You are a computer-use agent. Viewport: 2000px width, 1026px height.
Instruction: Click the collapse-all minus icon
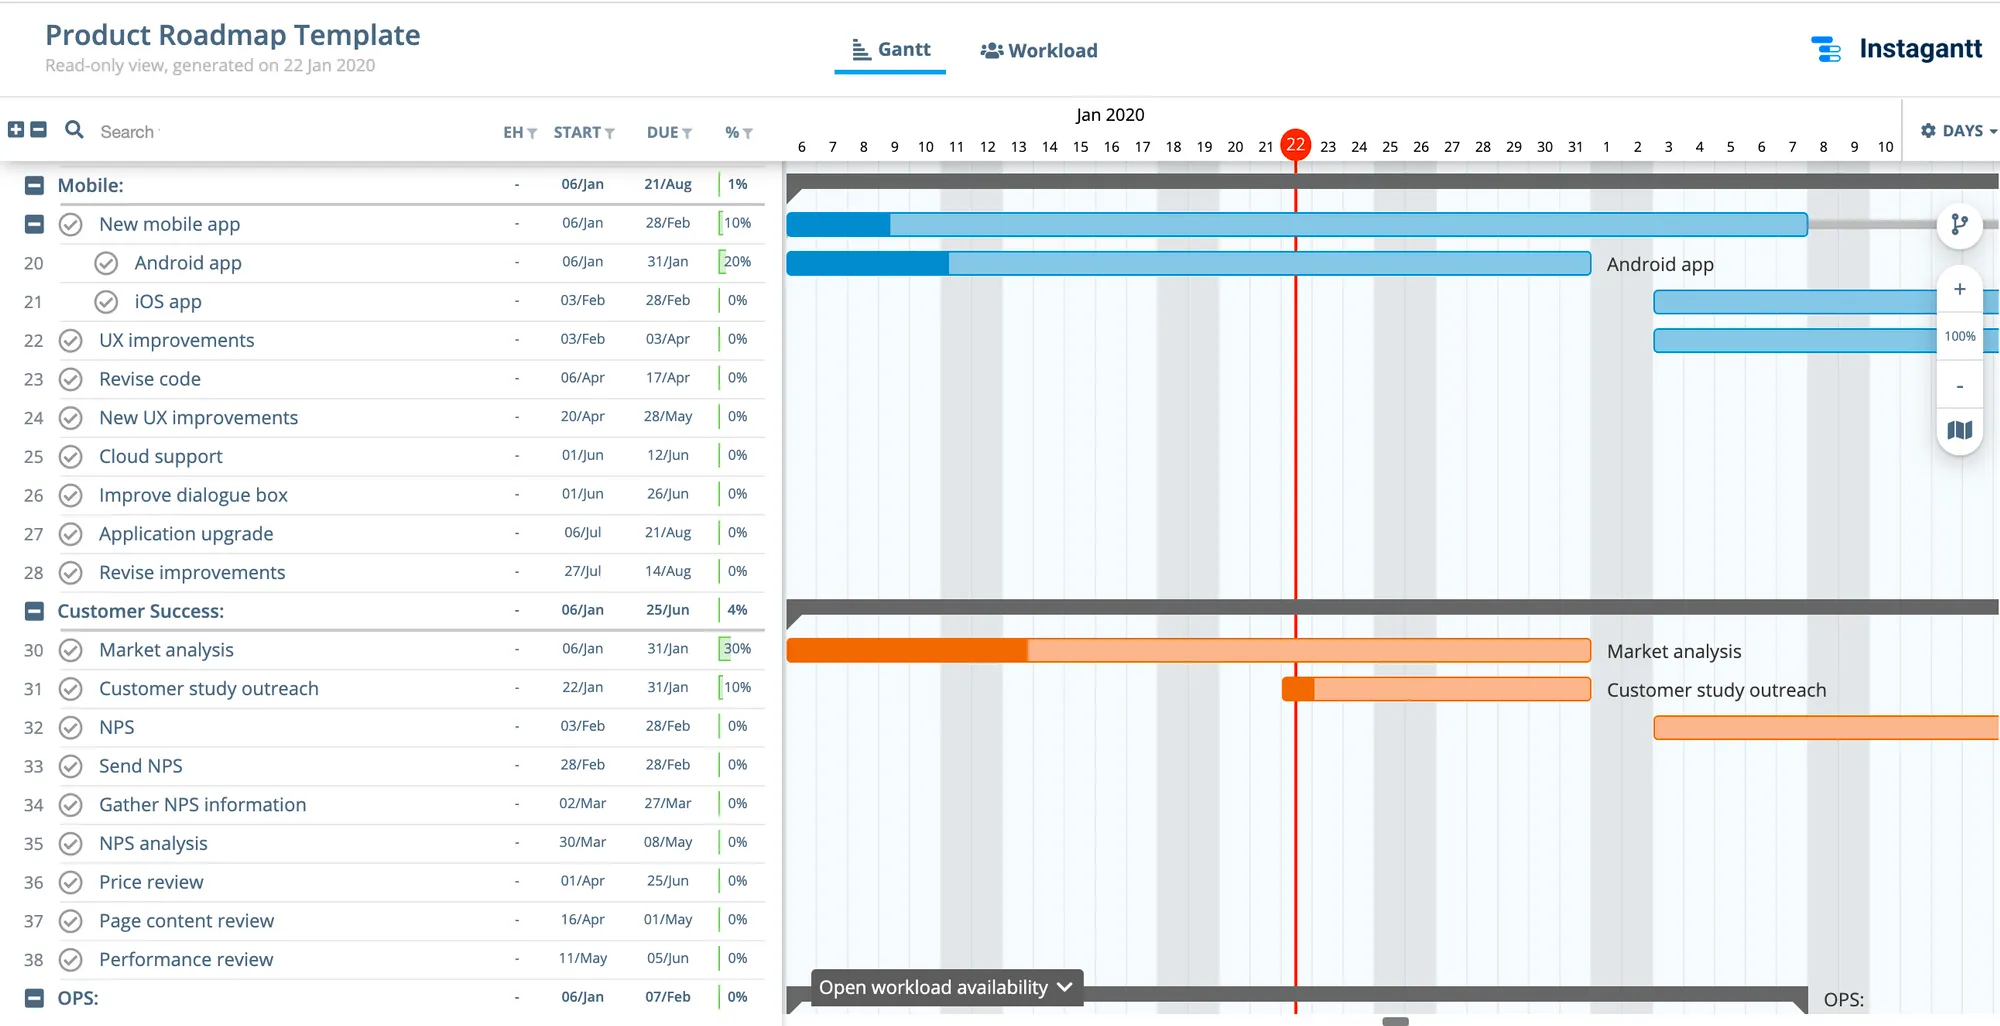coord(38,130)
